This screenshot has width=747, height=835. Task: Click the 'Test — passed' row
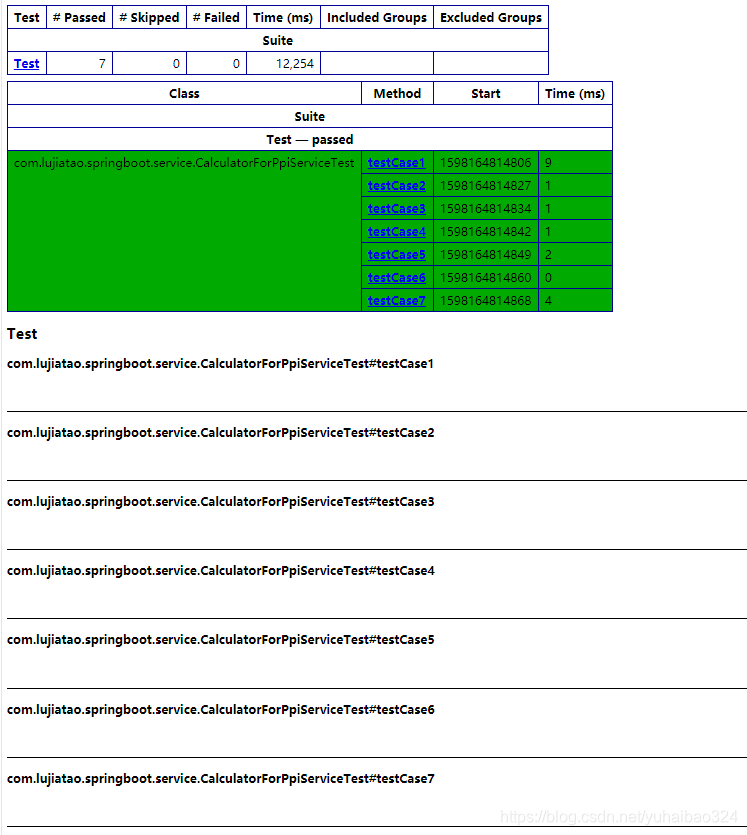click(310, 140)
